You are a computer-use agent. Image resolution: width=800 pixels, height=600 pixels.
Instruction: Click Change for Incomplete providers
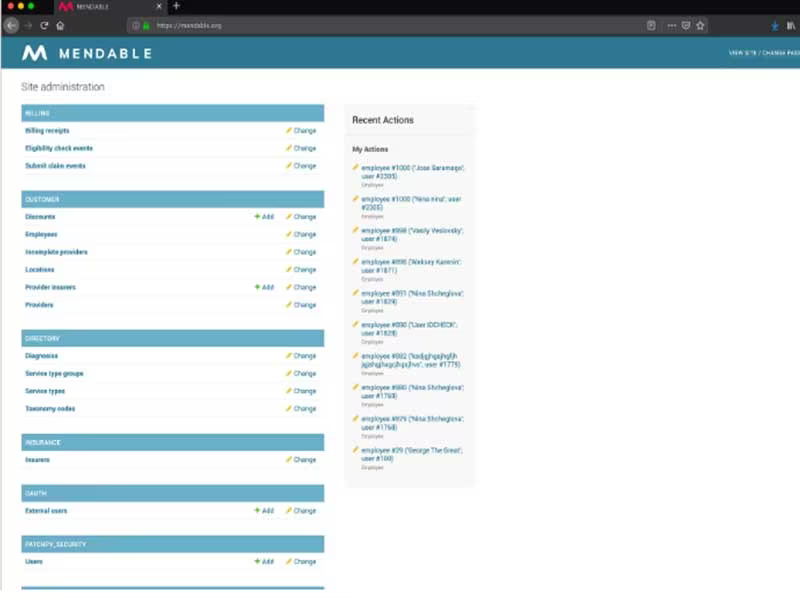click(x=302, y=252)
